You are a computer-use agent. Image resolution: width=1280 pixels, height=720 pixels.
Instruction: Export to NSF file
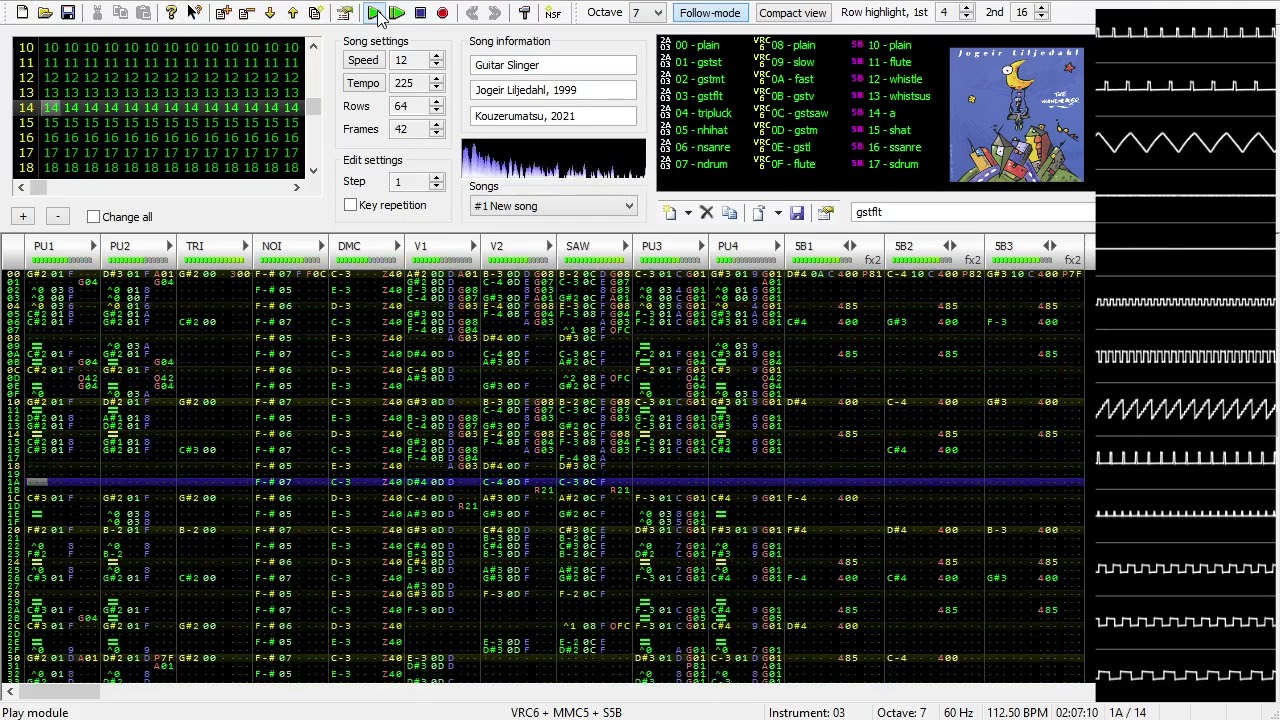coord(553,13)
